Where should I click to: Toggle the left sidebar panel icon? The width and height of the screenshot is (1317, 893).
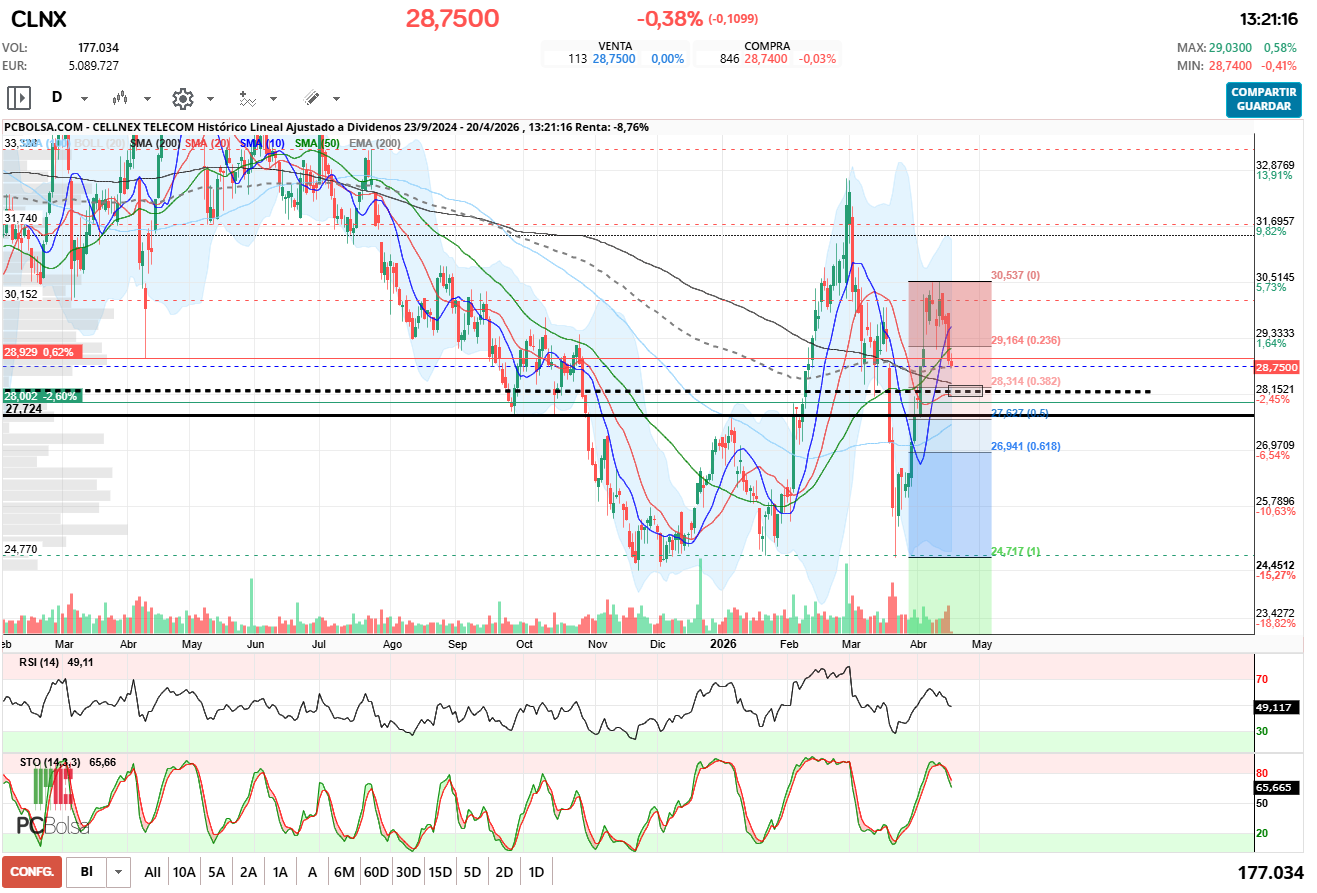(x=19, y=98)
